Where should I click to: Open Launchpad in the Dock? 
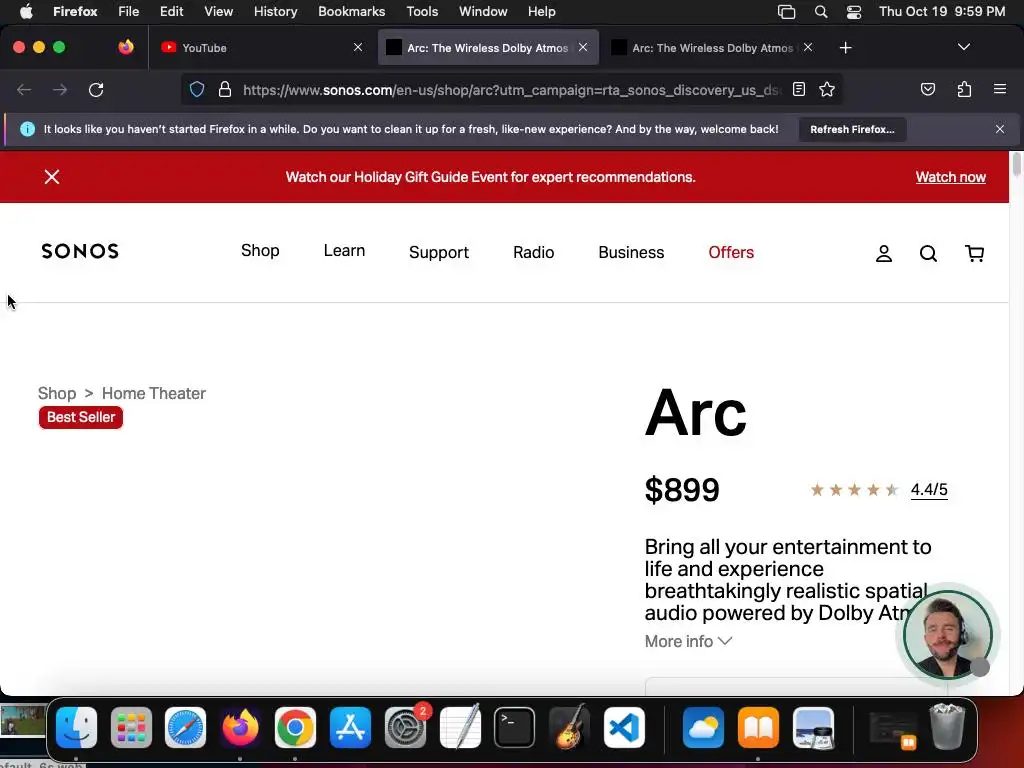(x=131, y=728)
